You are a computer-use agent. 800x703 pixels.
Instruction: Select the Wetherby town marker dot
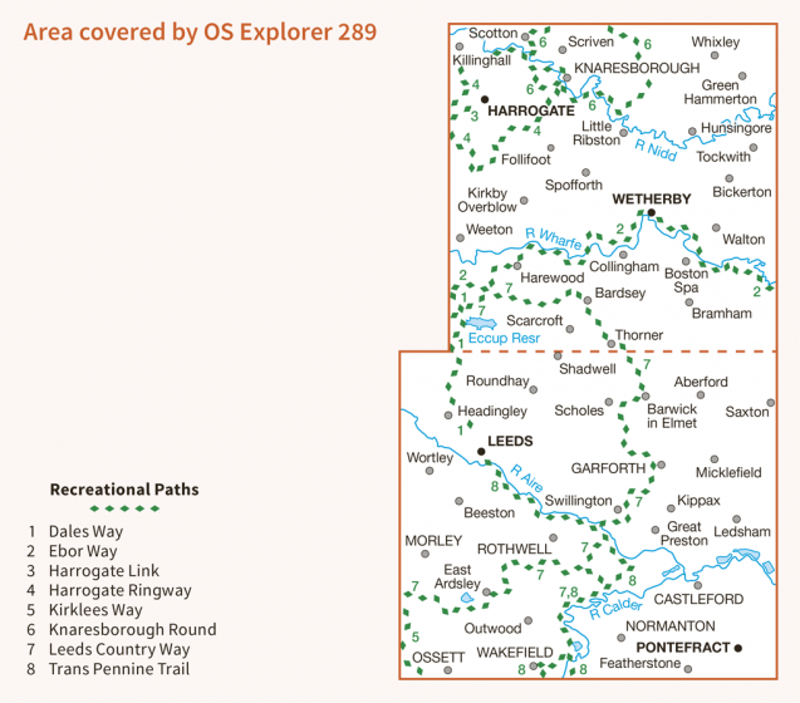tap(651, 211)
